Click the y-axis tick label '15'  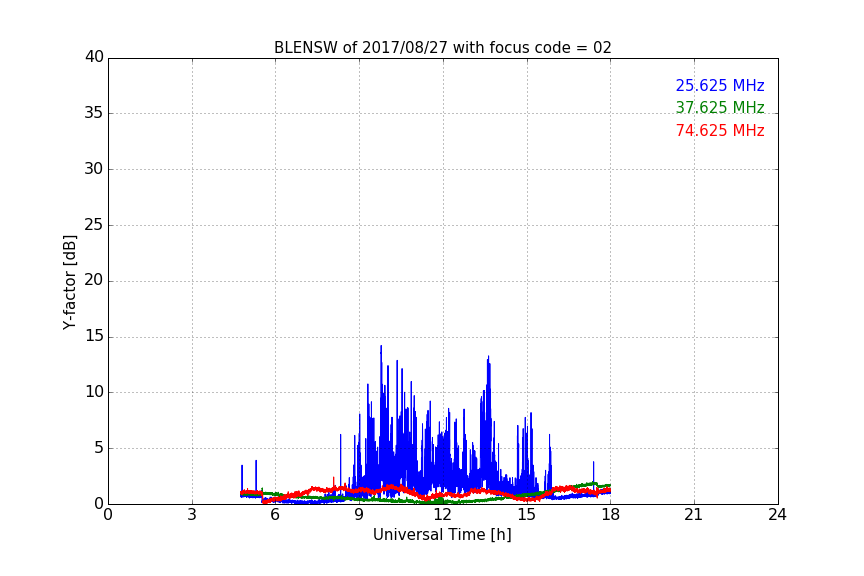click(94, 336)
